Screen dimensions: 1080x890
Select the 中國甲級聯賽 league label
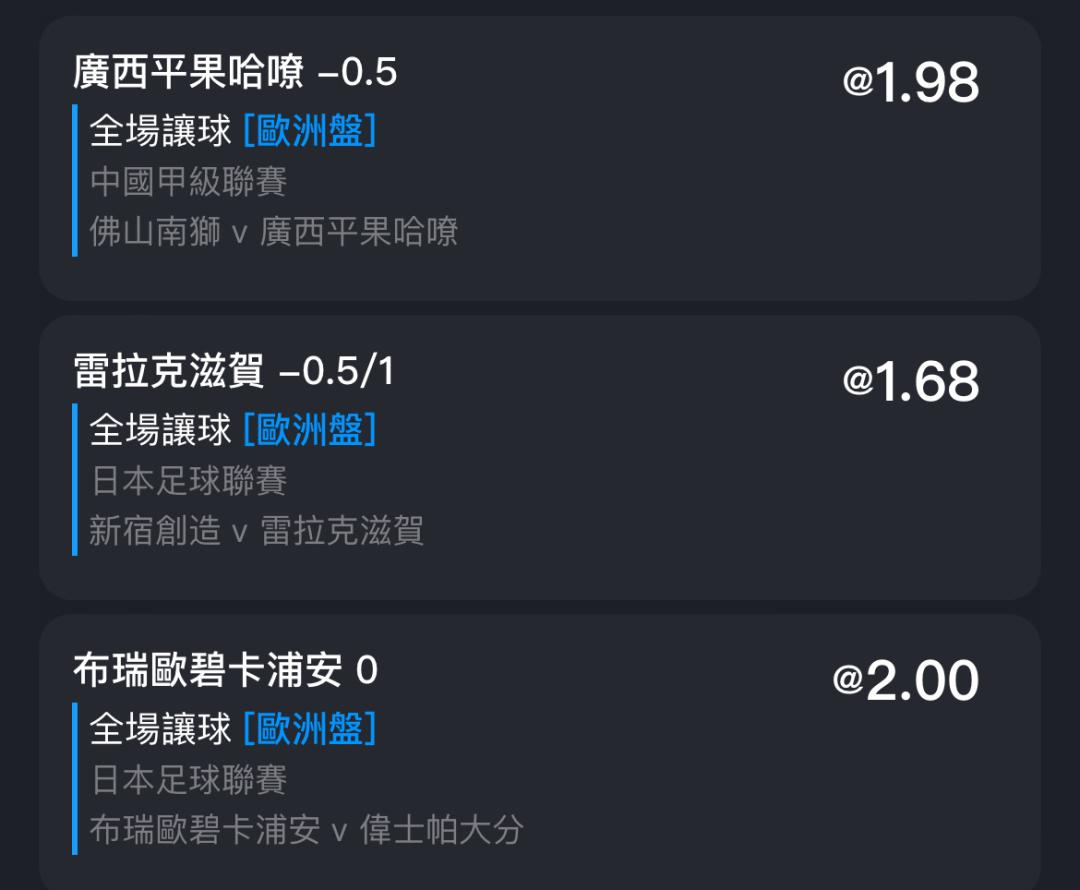(189, 181)
